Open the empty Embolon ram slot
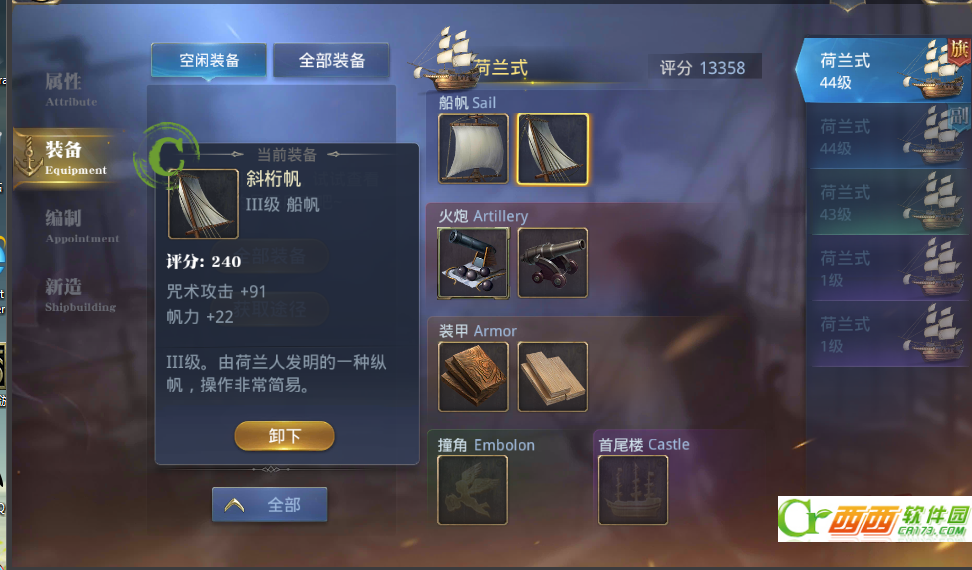This screenshot has width=972, height=570. 472,490
